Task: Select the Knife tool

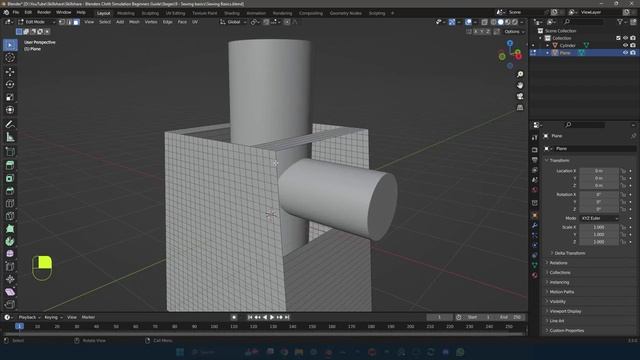Action: (10, 216)
